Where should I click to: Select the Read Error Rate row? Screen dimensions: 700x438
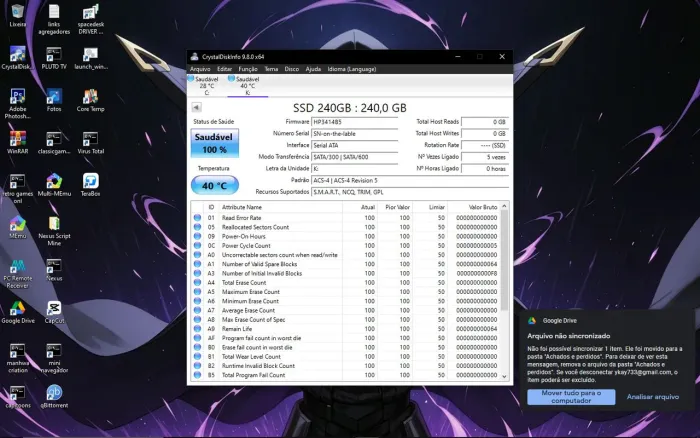coord(346,218)
